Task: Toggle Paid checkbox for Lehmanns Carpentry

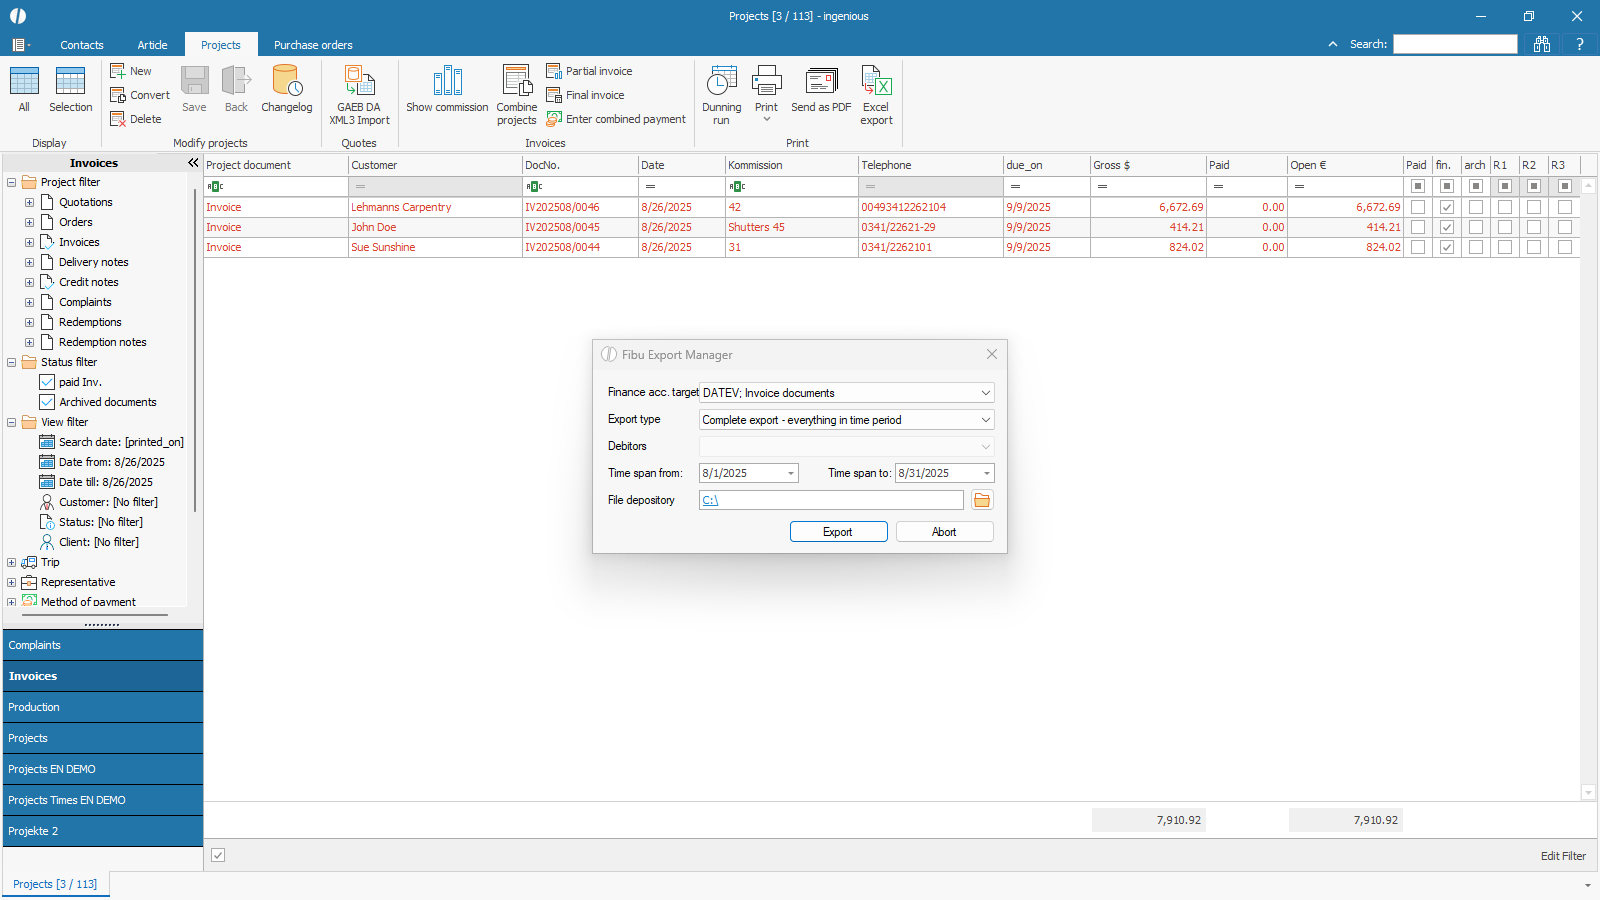Action: tap(1417, 207)
